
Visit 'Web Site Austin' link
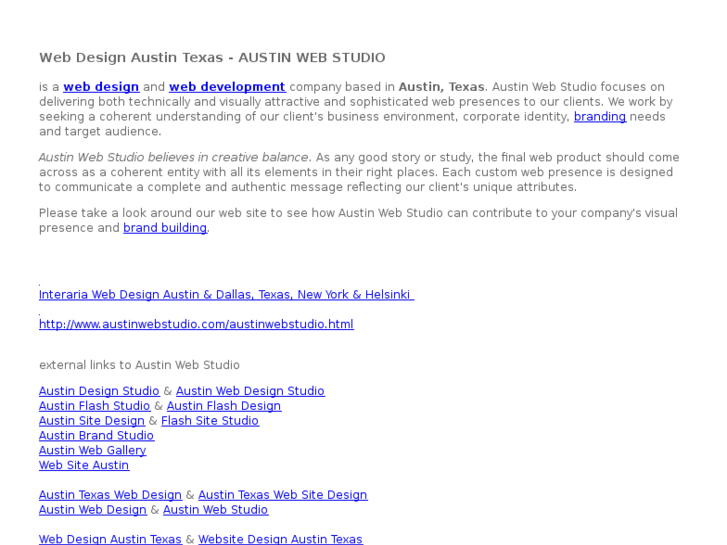tap(84, 465)
